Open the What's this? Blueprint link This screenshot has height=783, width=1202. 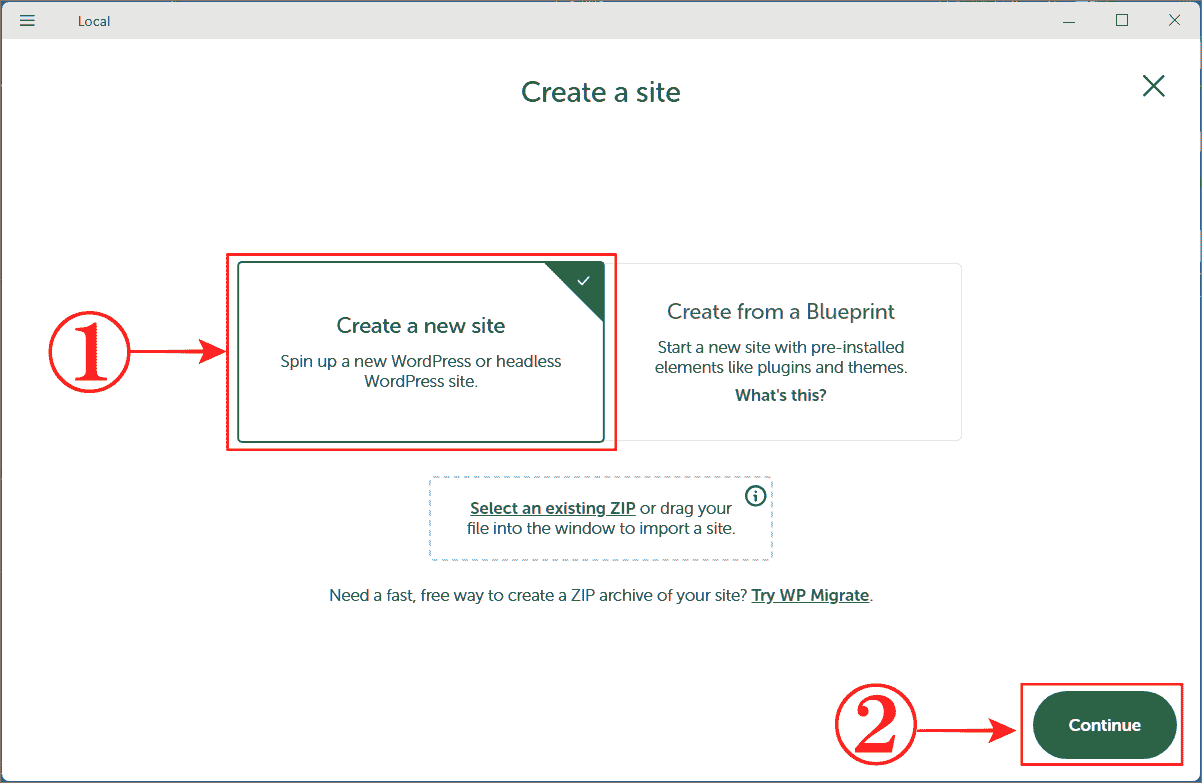point(781,395)
